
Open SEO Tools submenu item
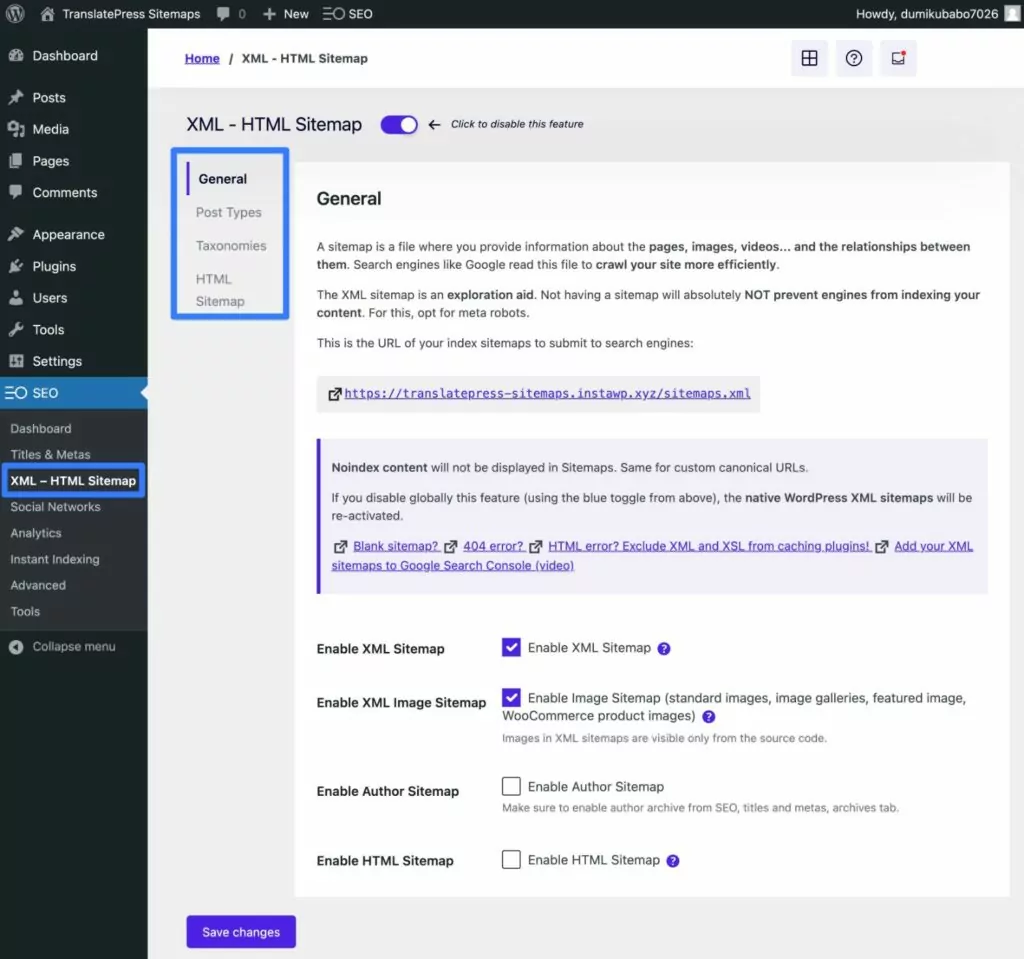25,611
